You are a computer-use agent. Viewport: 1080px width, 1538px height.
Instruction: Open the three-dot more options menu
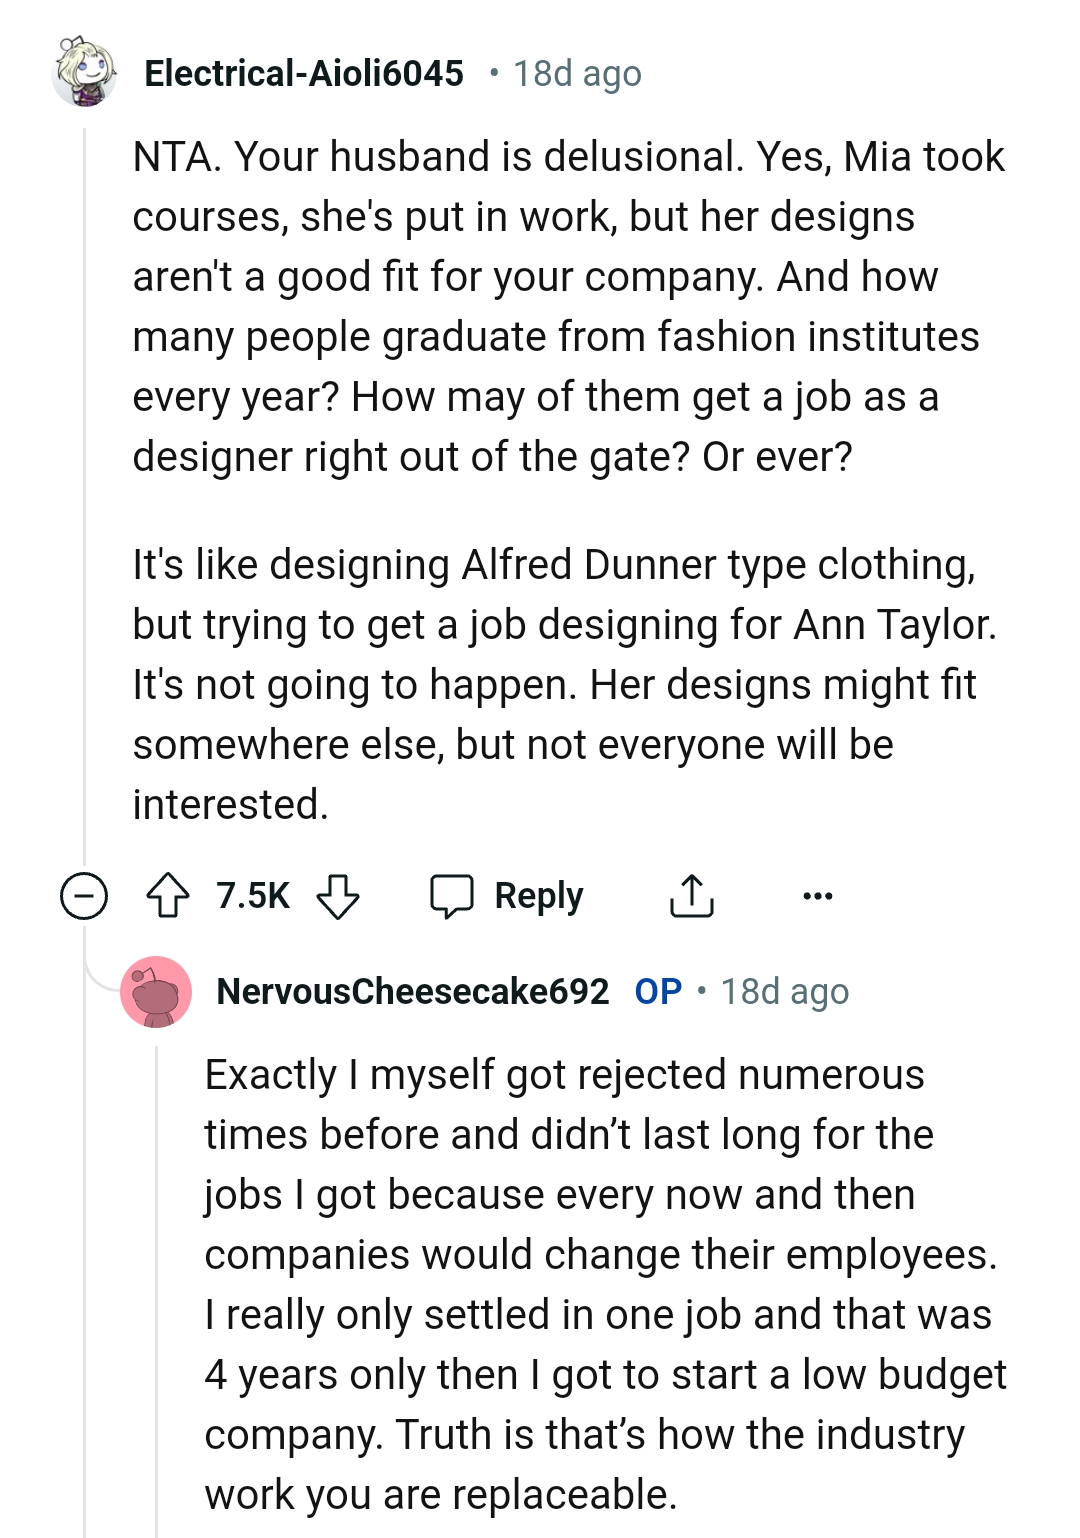pos(818,895)
